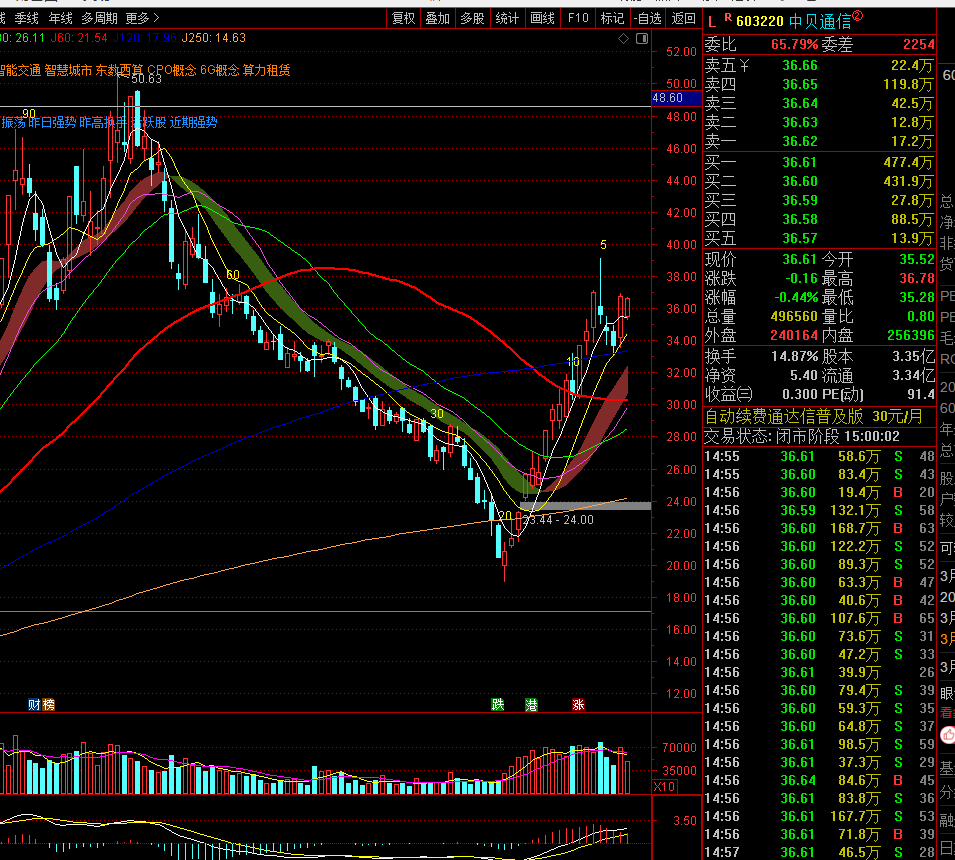Image resolution: width=955 pixels, height=860 pixels.
Task: Click the diamond icon above the chart
Action: 623,38
